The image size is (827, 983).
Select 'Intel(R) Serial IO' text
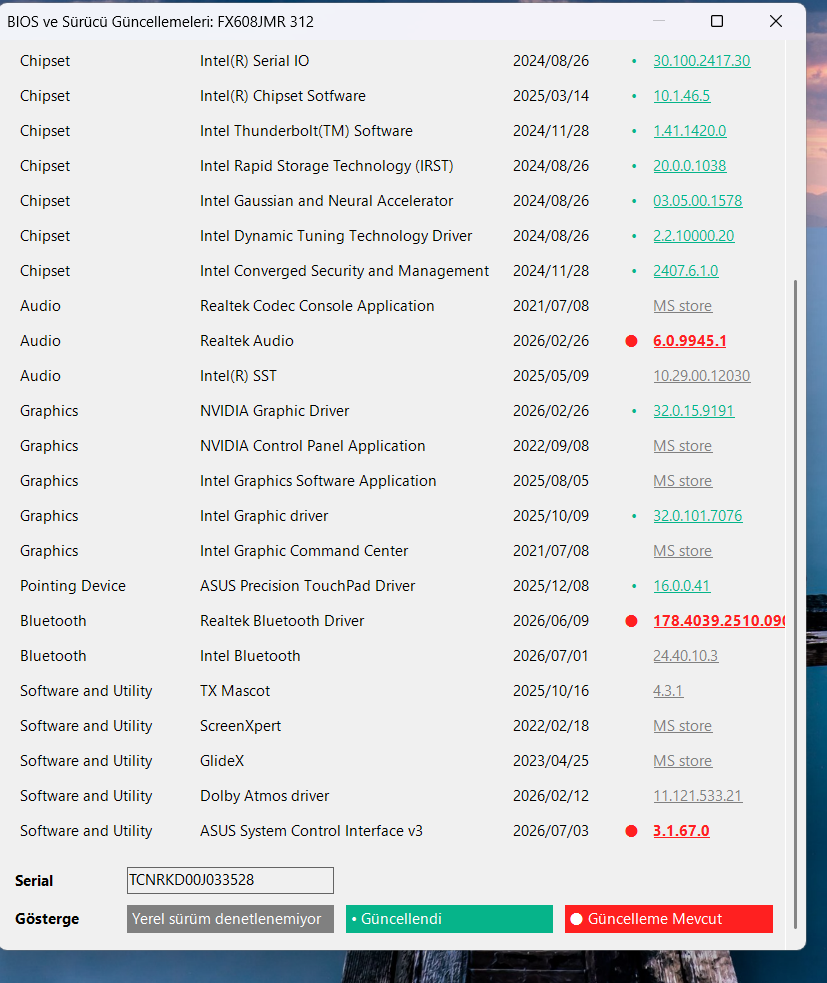pos(255,61)
